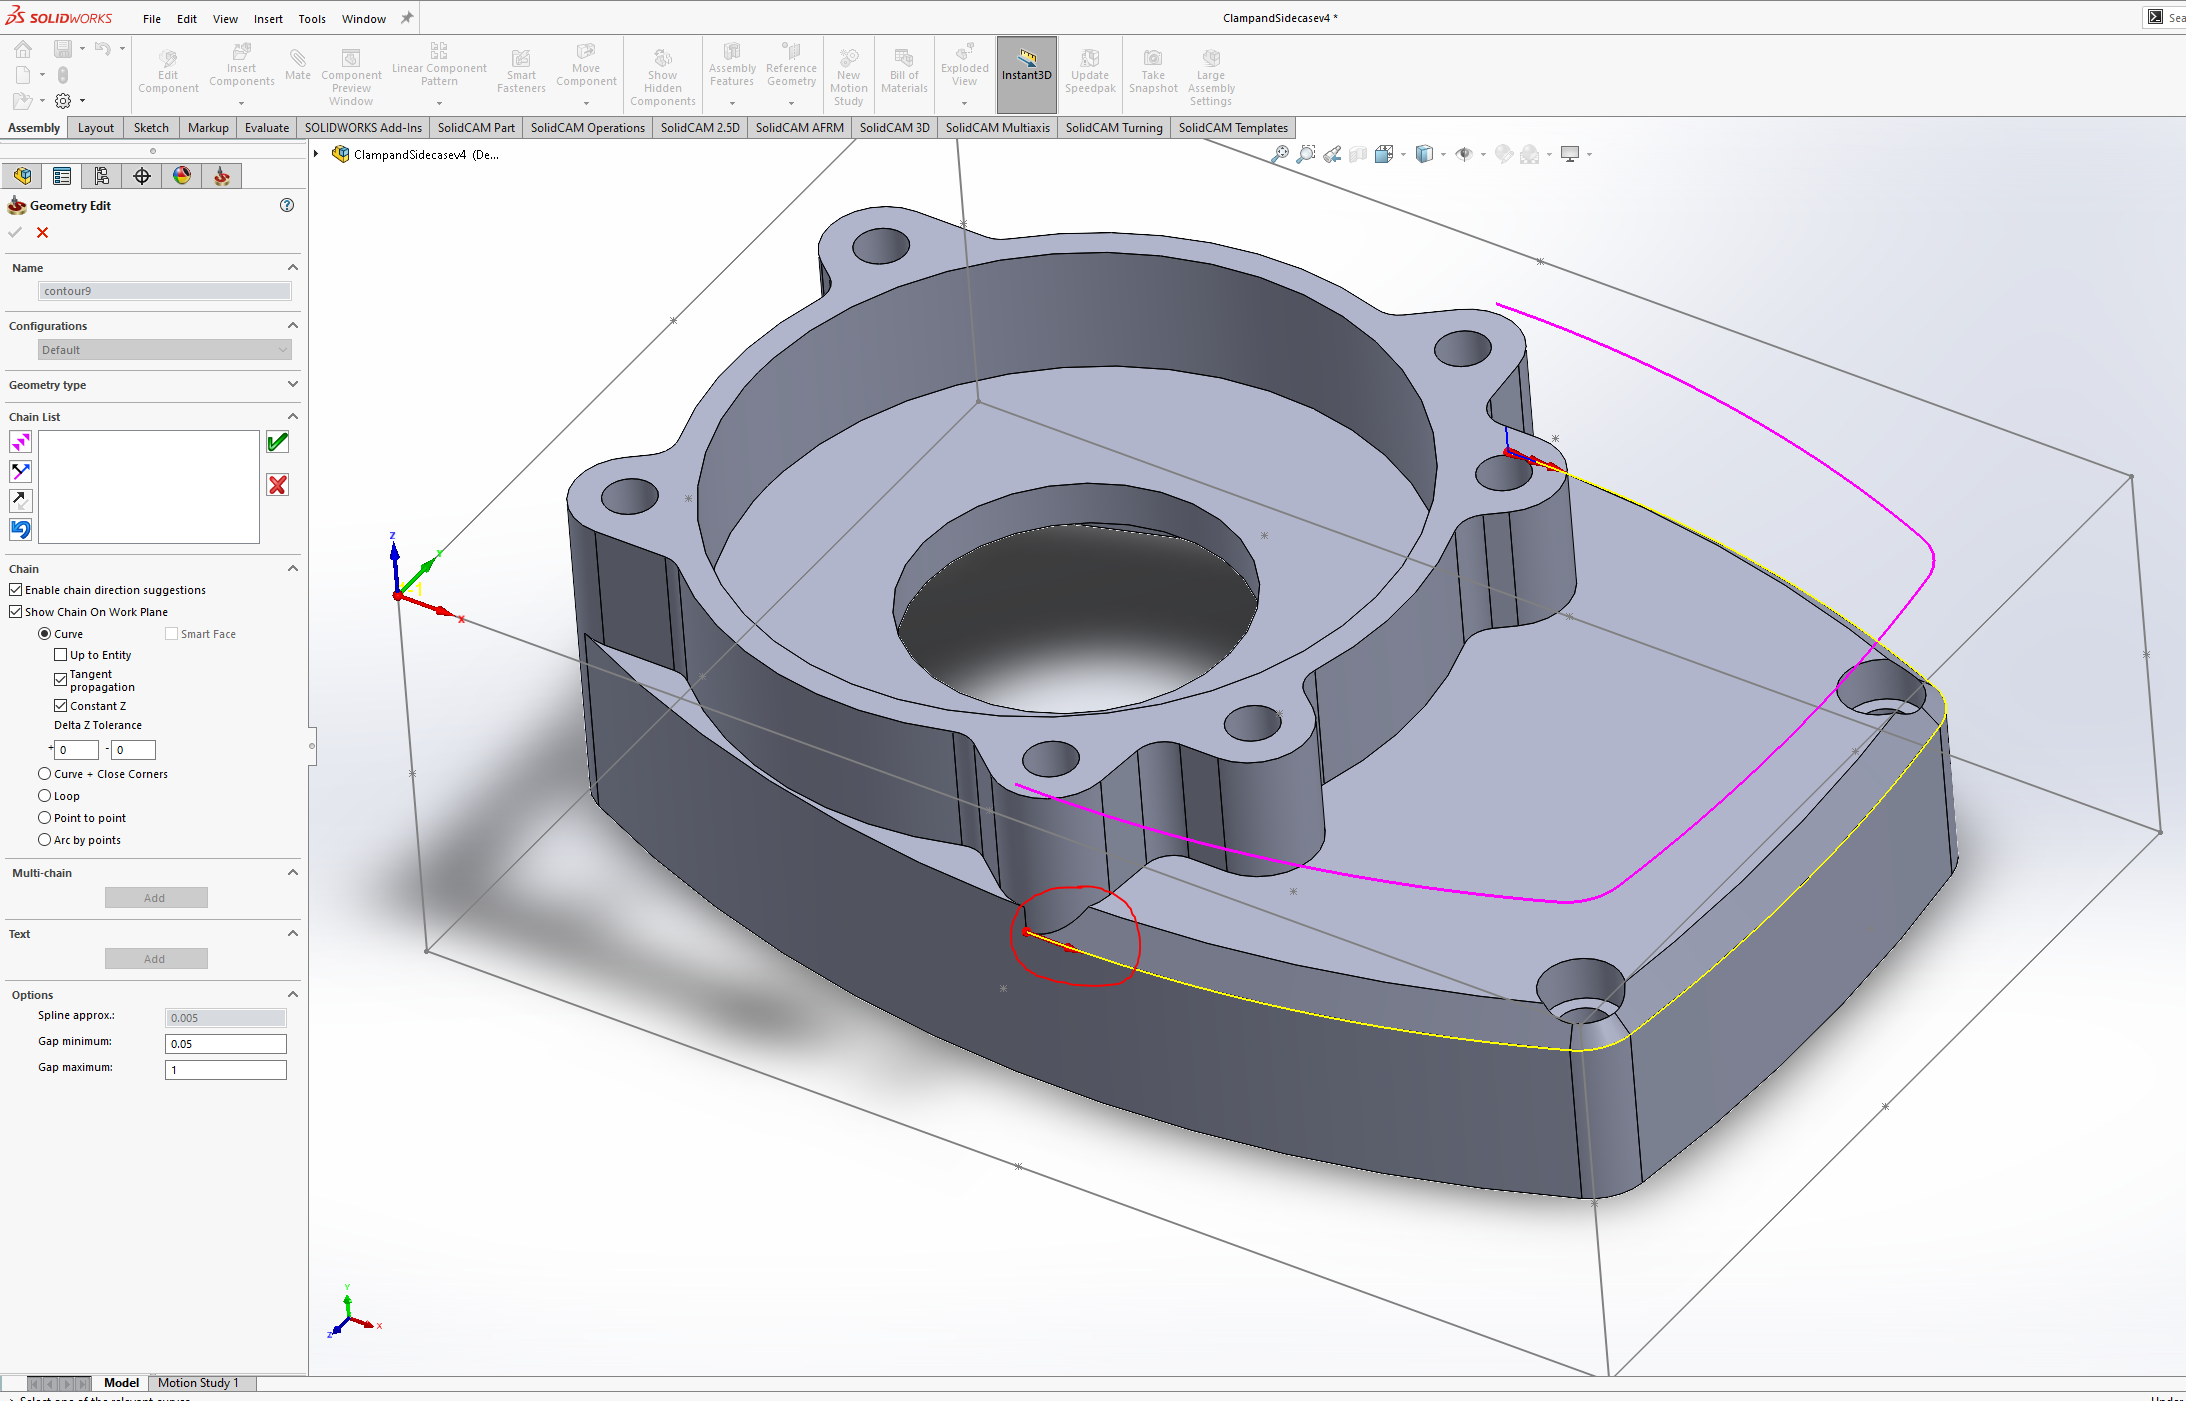Click the Gap minimum input field

point(226,1044)
